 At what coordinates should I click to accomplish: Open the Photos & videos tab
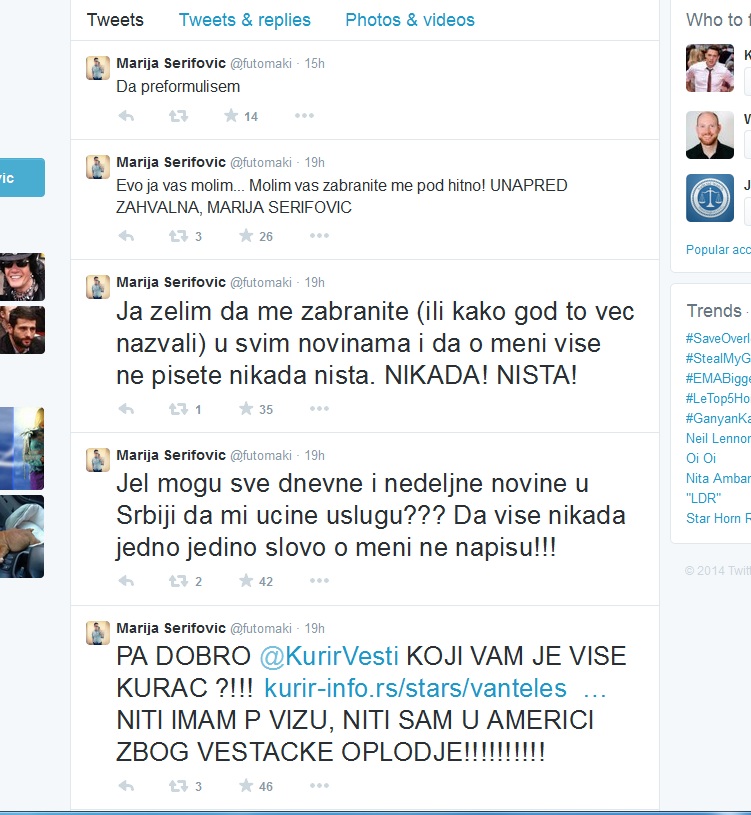click(410, 20)
